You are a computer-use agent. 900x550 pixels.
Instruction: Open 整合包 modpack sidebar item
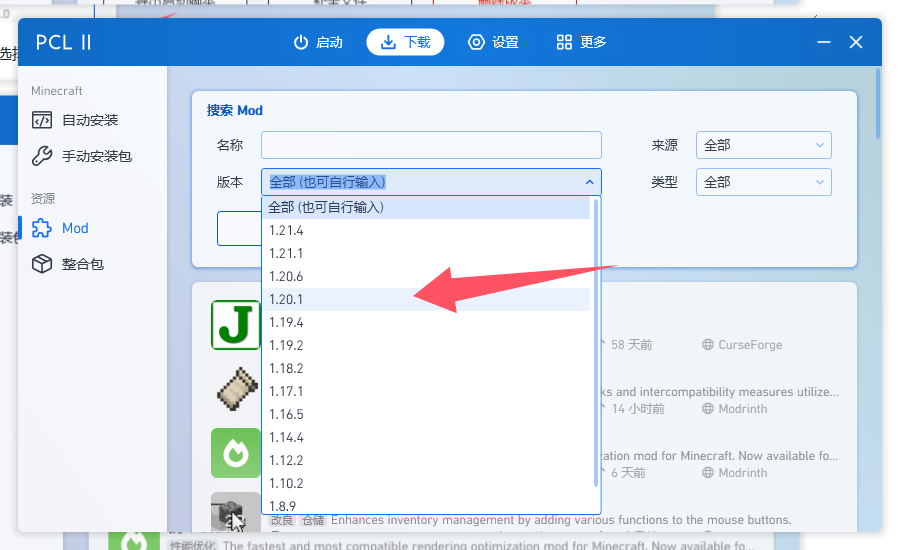[x=82, y=264]
